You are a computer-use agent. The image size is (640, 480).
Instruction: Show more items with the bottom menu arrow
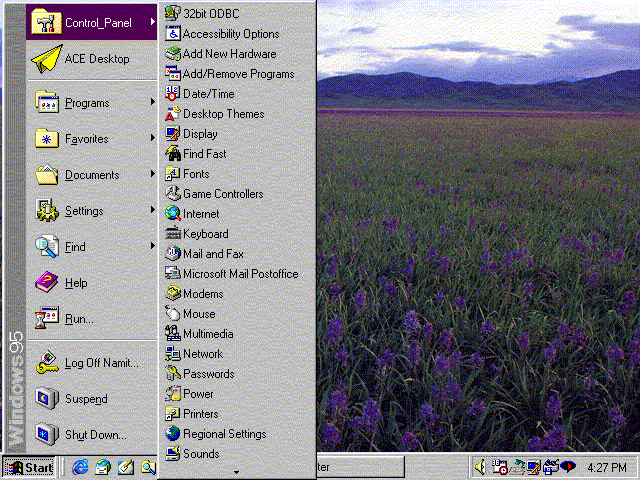237,472
